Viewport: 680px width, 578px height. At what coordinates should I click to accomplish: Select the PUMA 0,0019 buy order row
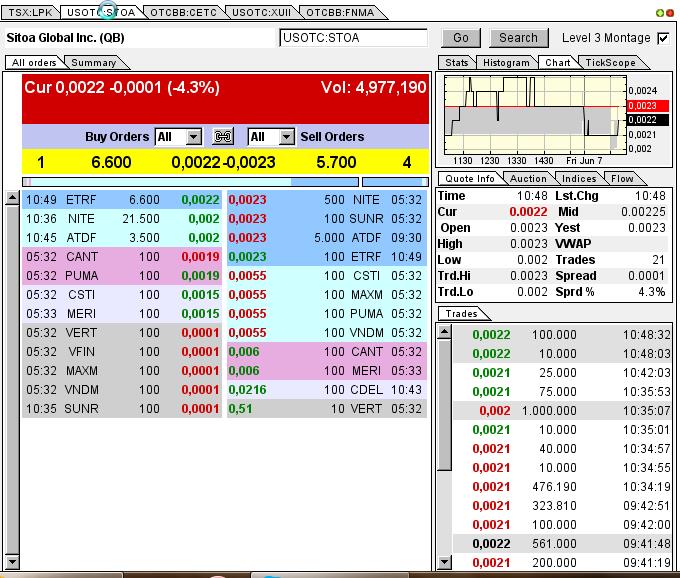pos(122,276)
